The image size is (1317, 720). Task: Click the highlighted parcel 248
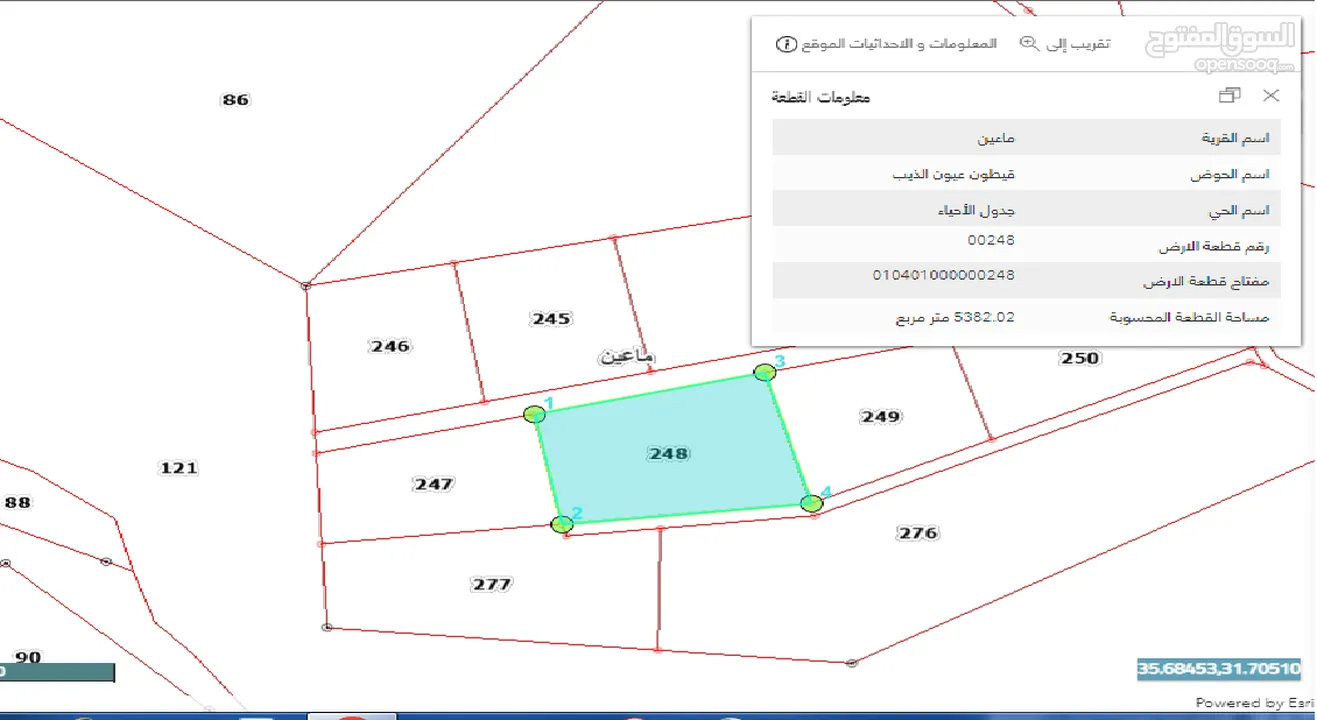click(x=672, y=450)
